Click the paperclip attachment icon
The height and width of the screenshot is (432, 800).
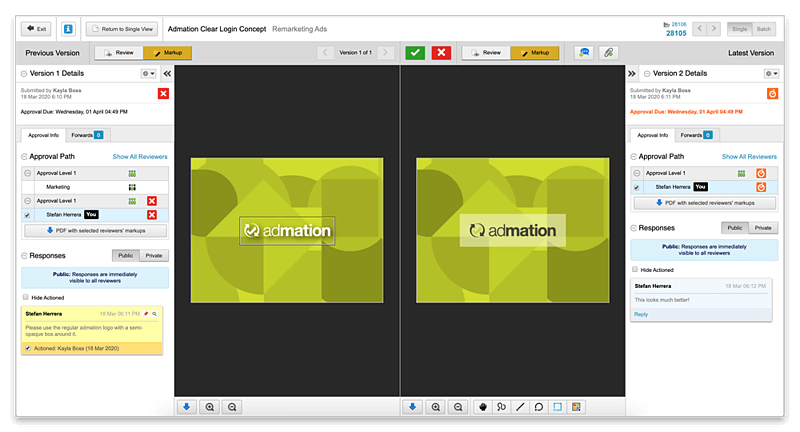(x=609, y=53)
